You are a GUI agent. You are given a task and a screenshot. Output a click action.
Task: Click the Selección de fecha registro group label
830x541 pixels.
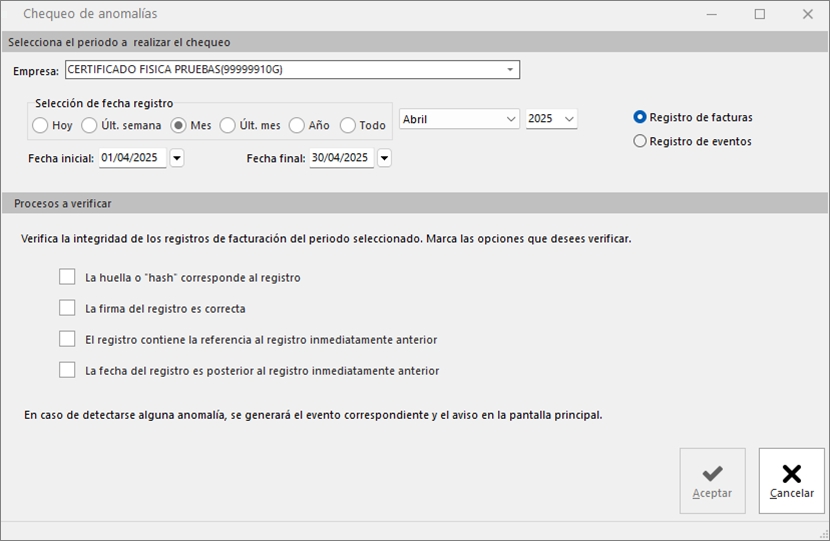104,103
